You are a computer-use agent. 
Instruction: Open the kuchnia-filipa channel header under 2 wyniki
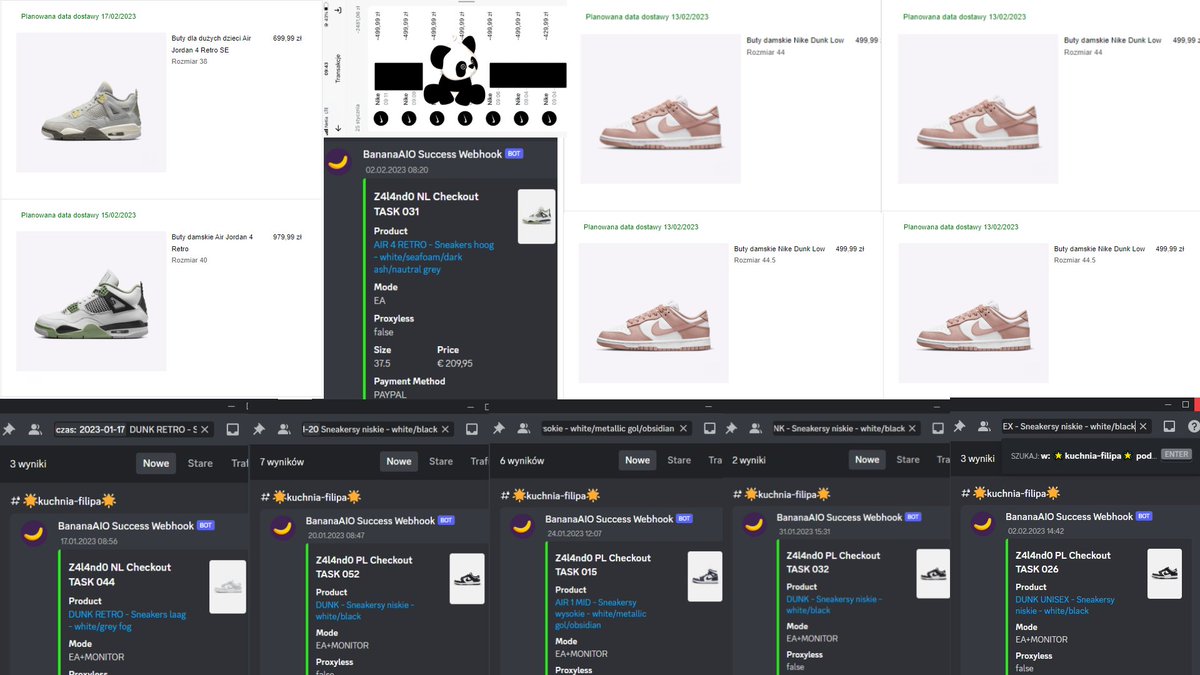tap(783, 494)
